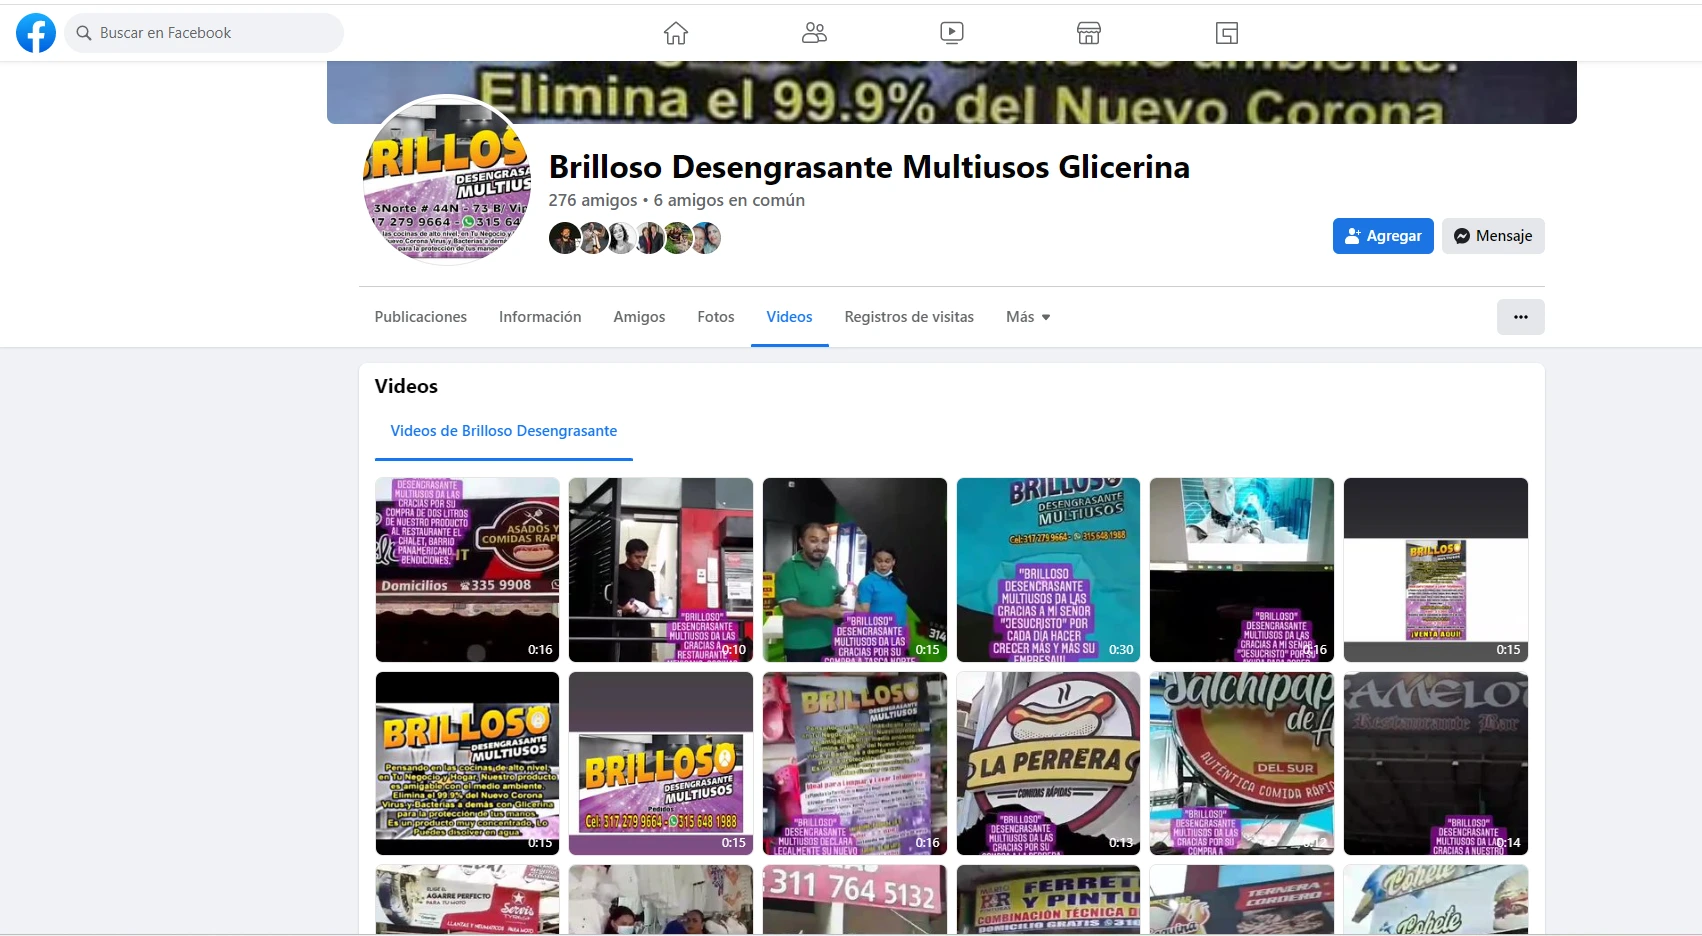Image resolution: width=1702 pixels, height=936 pixels.
Task: Open the three-dots profile options button
Action: [1520, 317]
